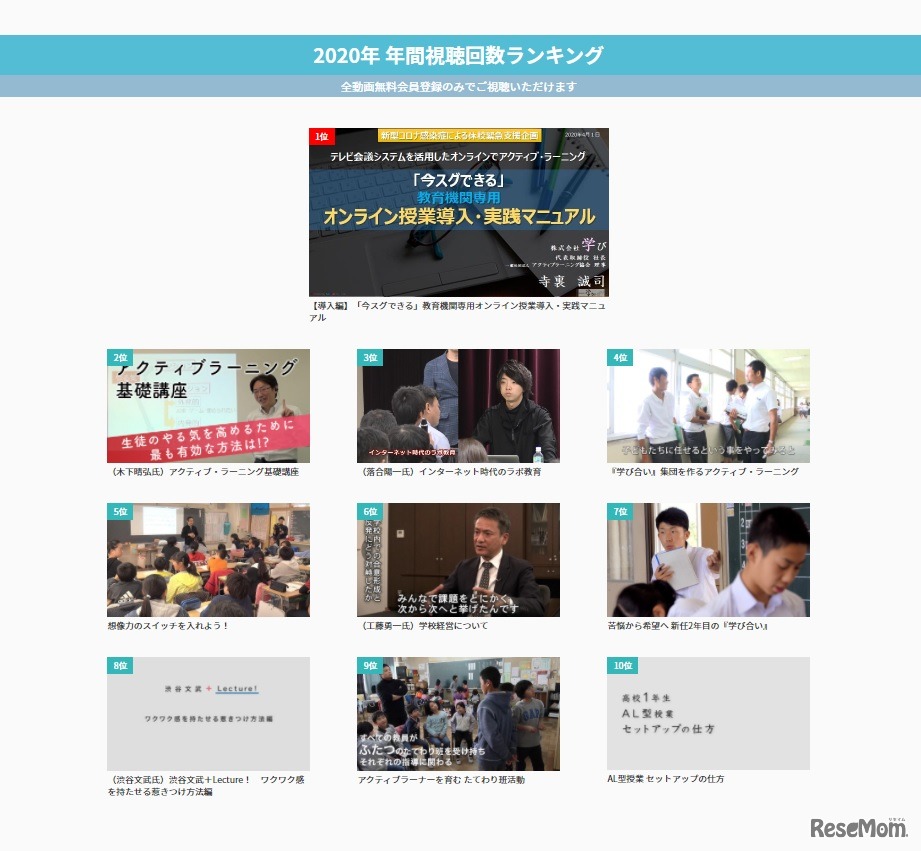
Task: Click the 3位 rank badge
Action: point(370,356)
